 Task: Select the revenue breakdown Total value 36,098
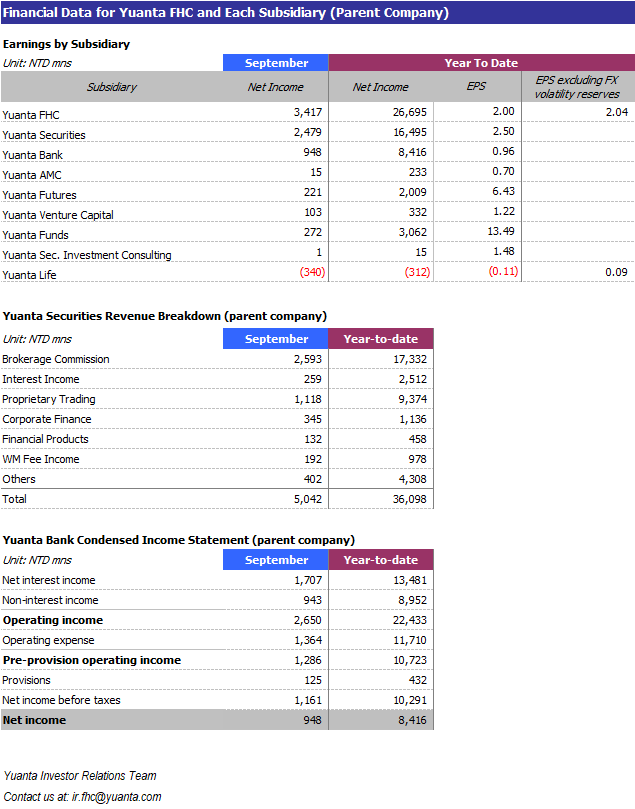click(x=406, y=499)
